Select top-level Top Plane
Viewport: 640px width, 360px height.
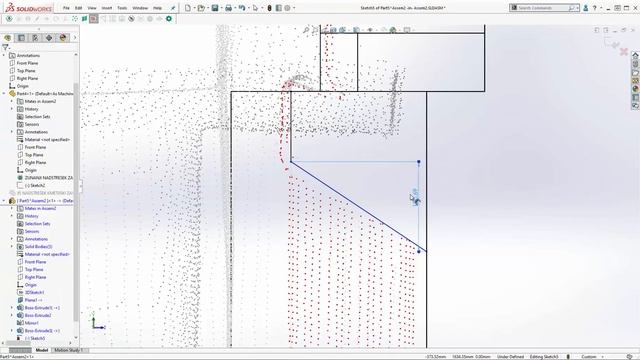pos(26,71)
